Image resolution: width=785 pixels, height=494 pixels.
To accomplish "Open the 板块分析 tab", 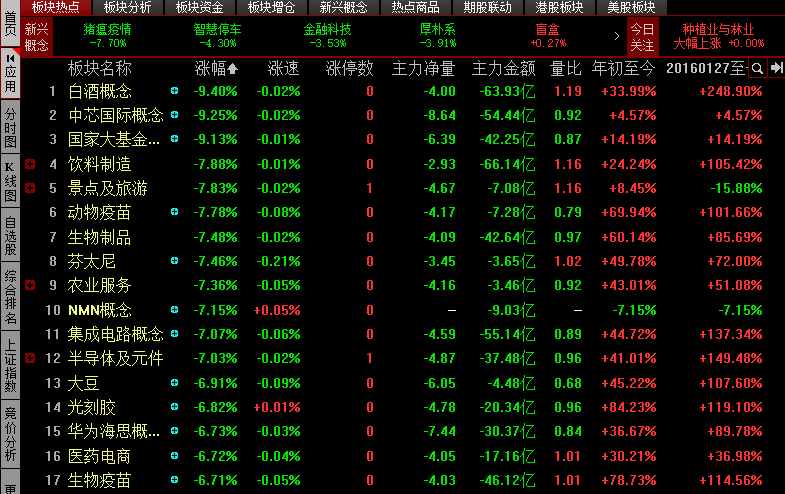I will coord(127,7).
